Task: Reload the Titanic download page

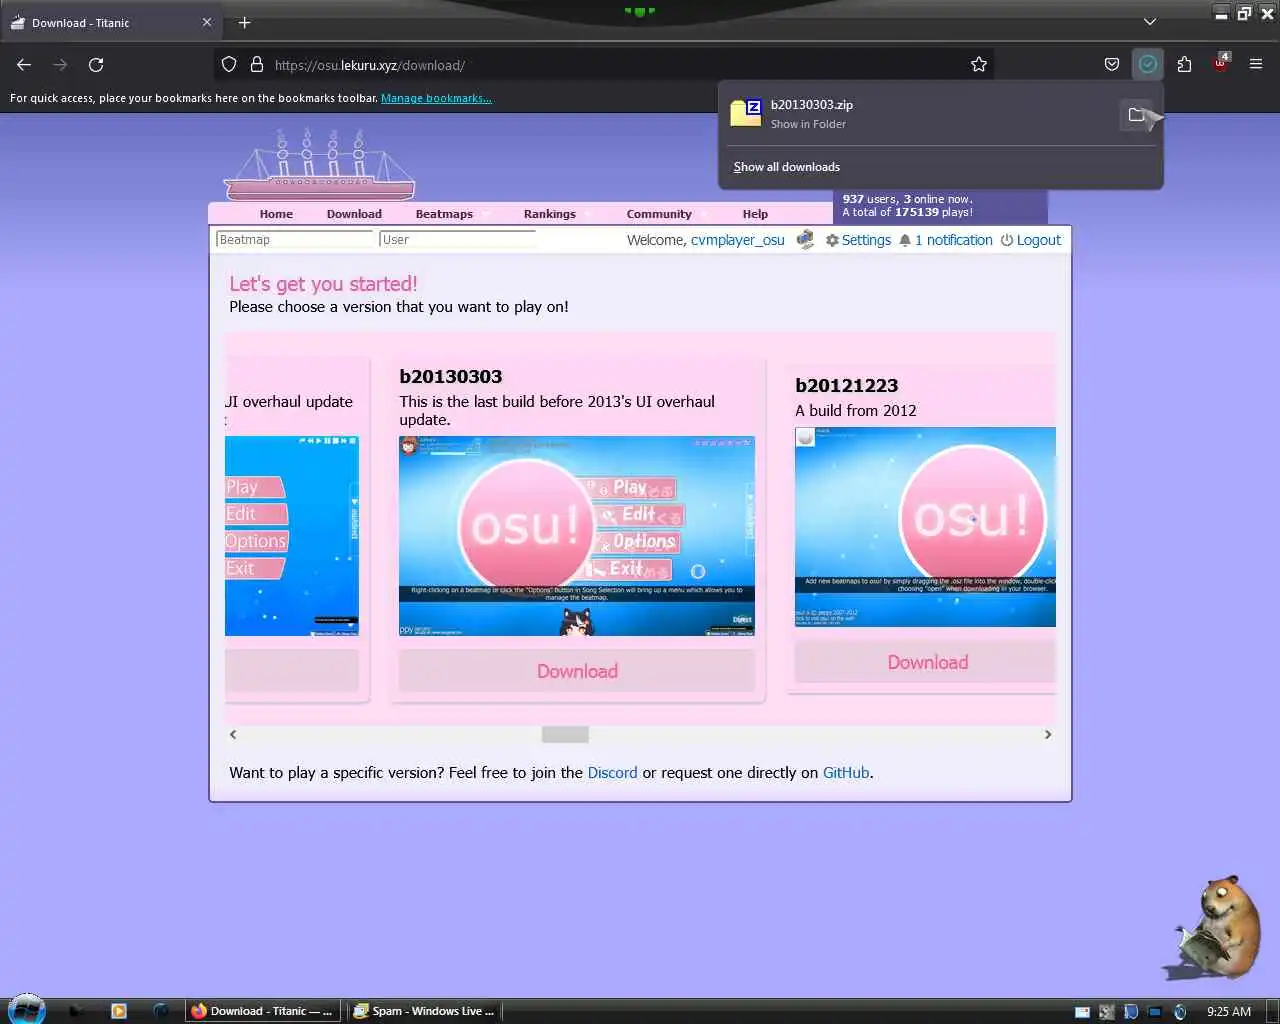Action: pyautogui.click(x=96, y=65)
